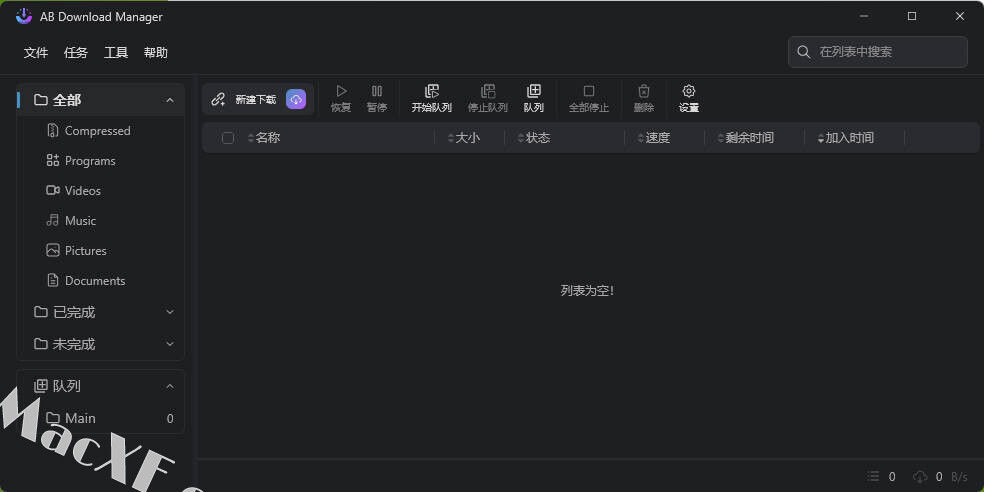This screenshot has height=492, width=984.
Task: Select the Documents category
Action: pyautogui.click(x=100, y=281)
